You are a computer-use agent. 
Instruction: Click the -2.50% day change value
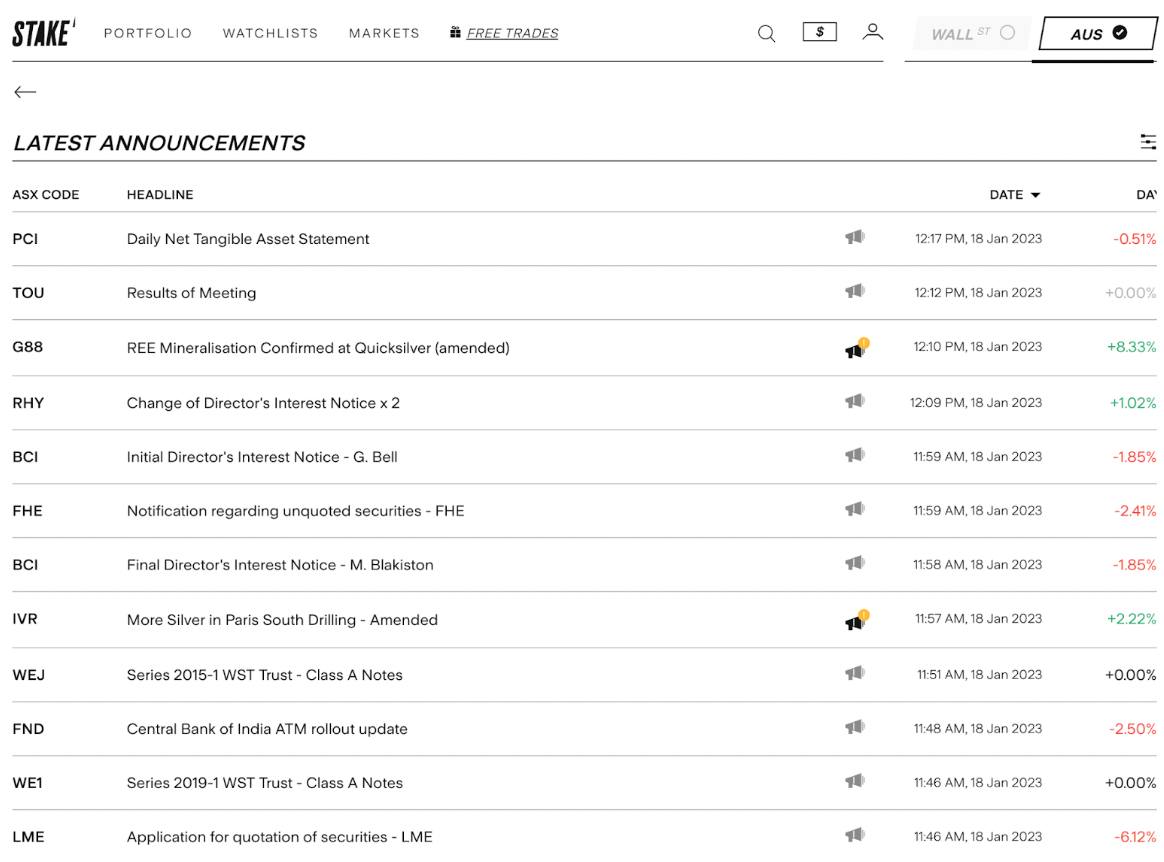point(1133,729)
